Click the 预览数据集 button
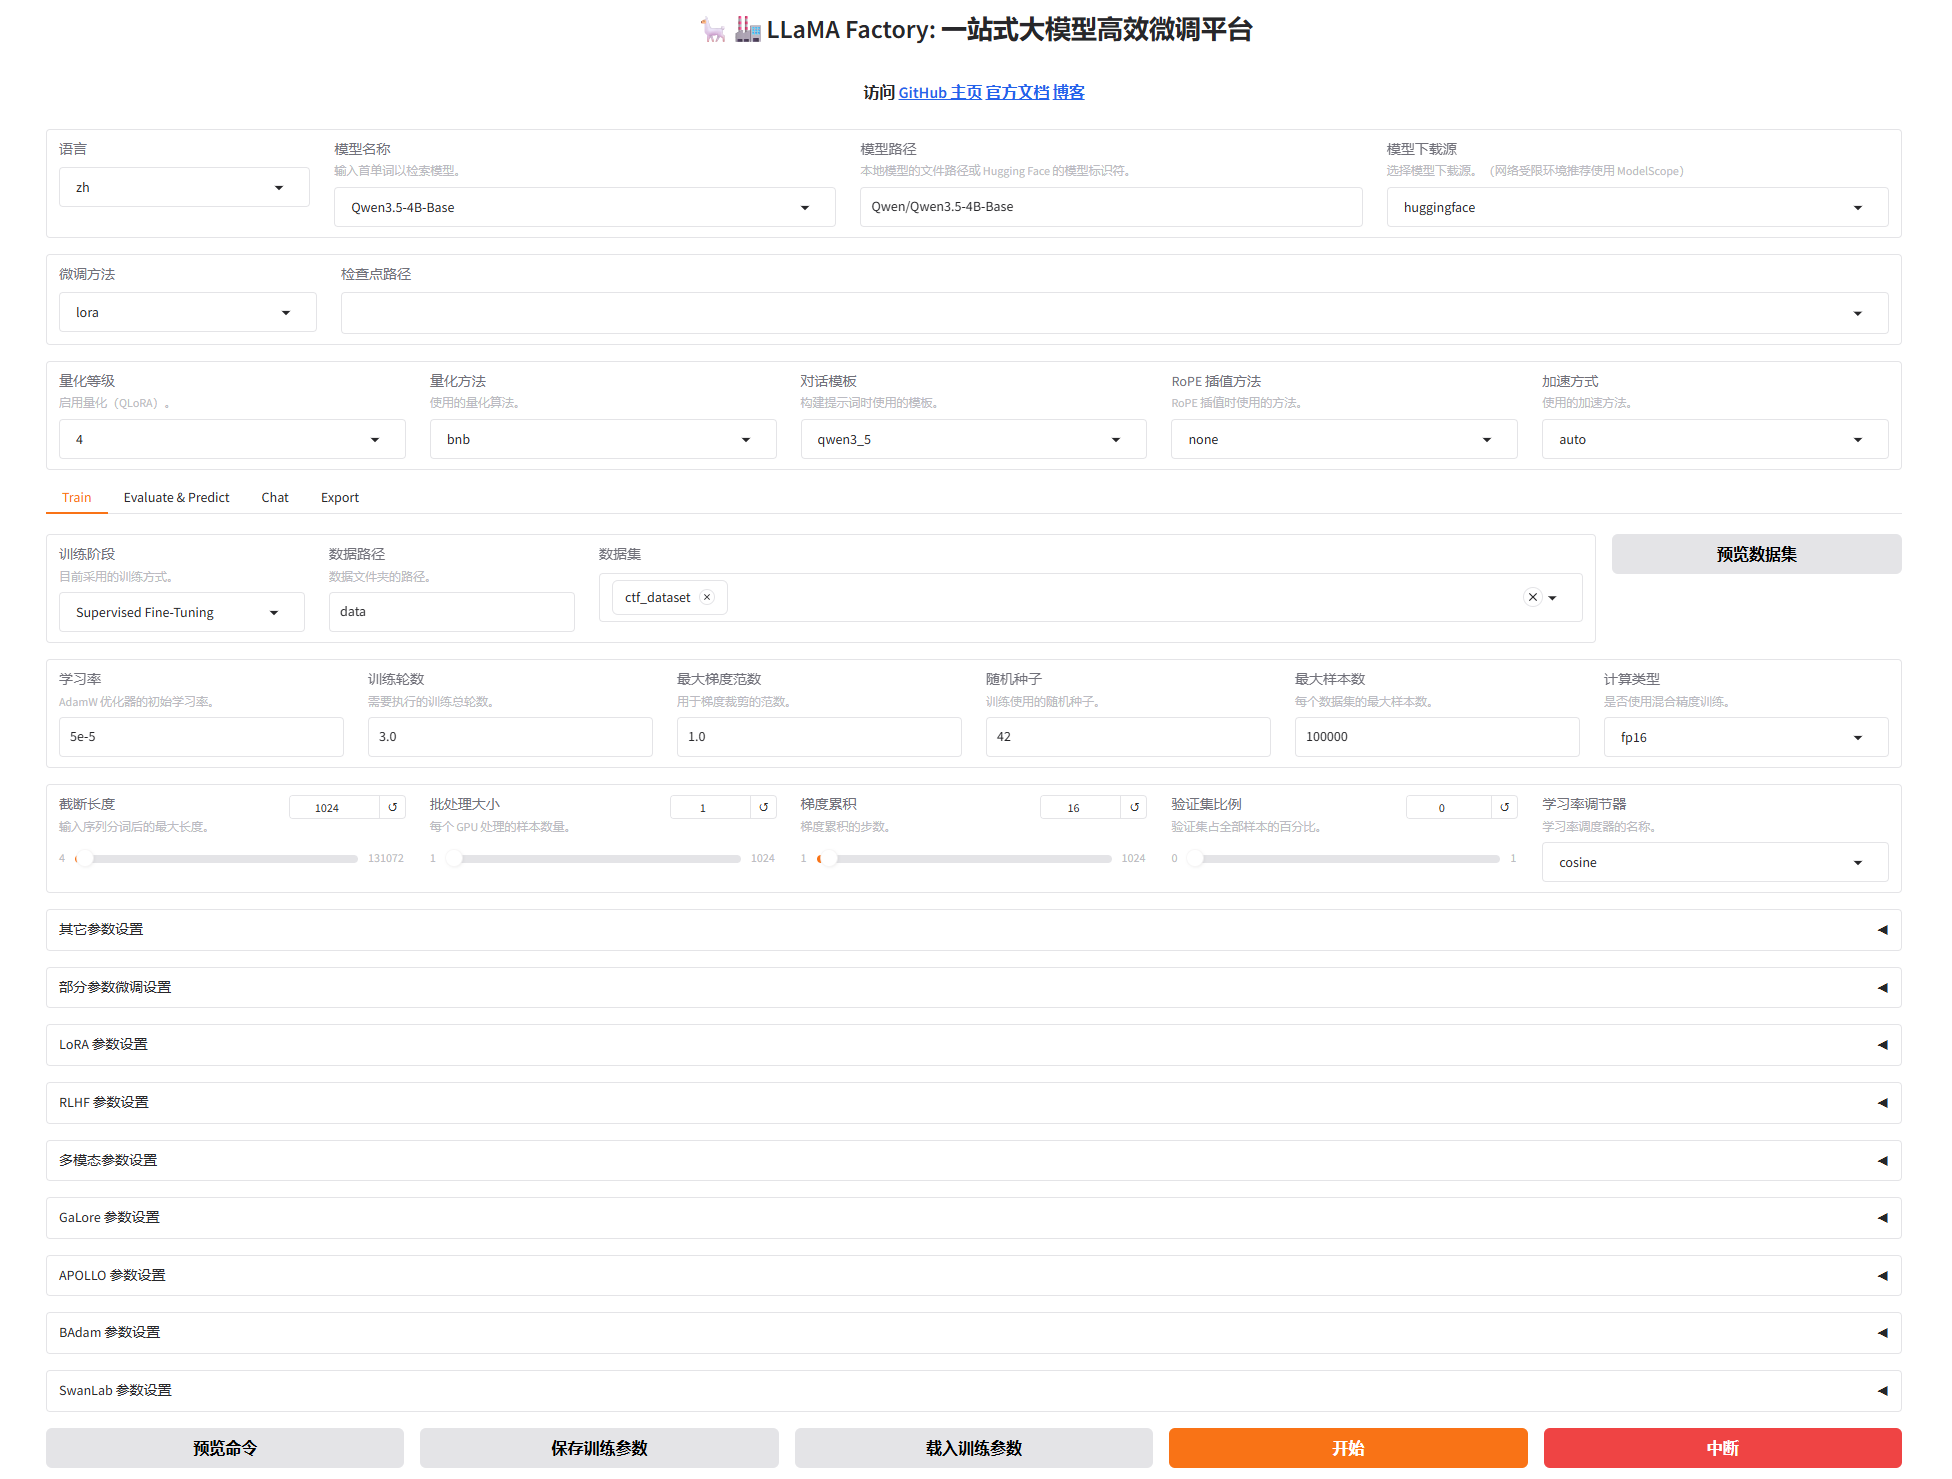 pyautogui.click(x=1756, y=554)
